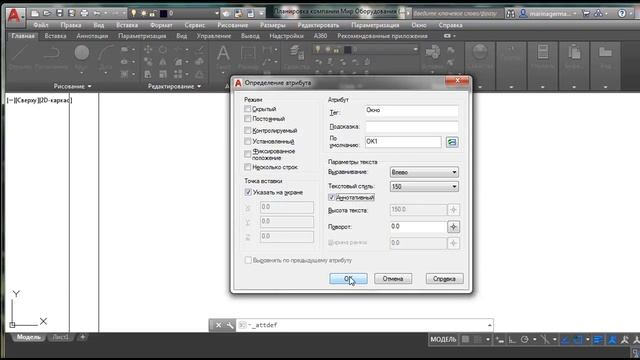
Task: Confirm attribute definition with OK
Action: click(348, 279)
